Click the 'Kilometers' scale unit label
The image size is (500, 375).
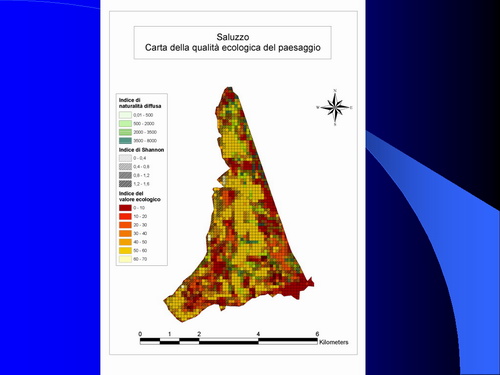point(334,342)
